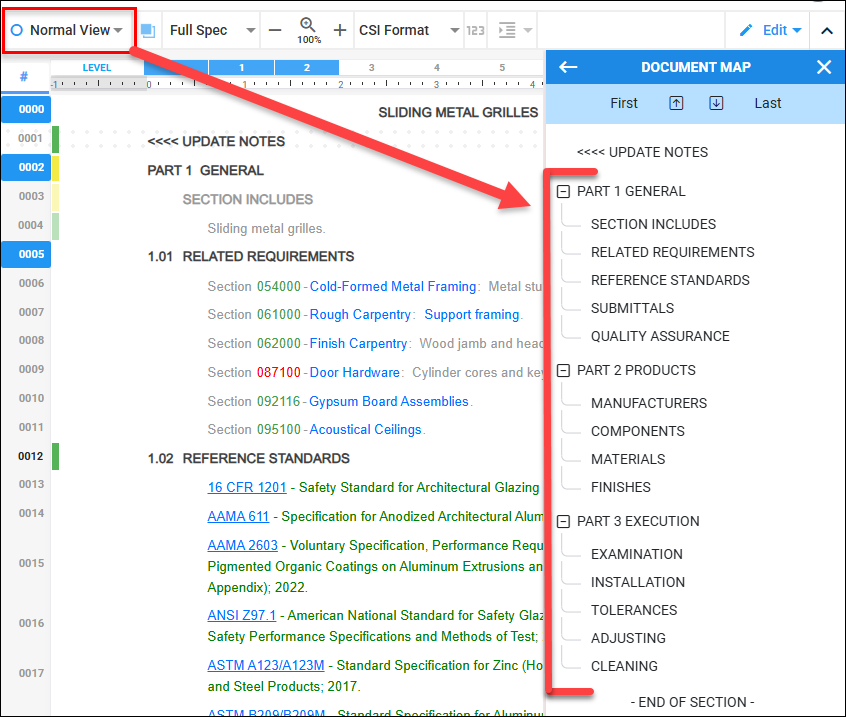Click level 4 tab in ruler
This screenshot has height=717, width=846.
(436, 67)
